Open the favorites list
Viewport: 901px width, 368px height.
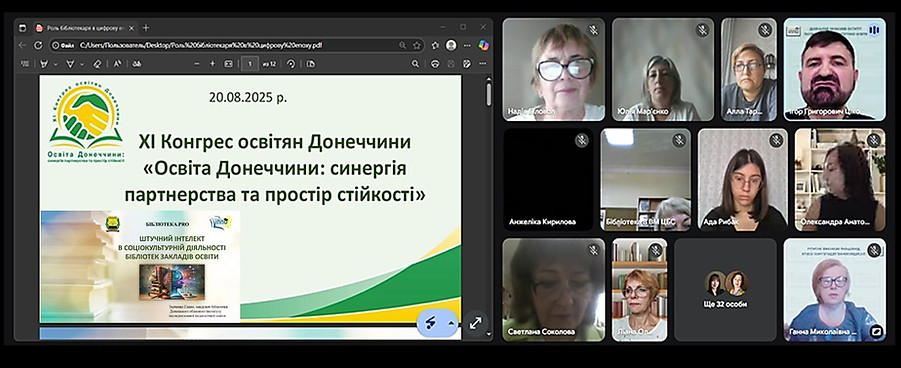click(436, 45)
